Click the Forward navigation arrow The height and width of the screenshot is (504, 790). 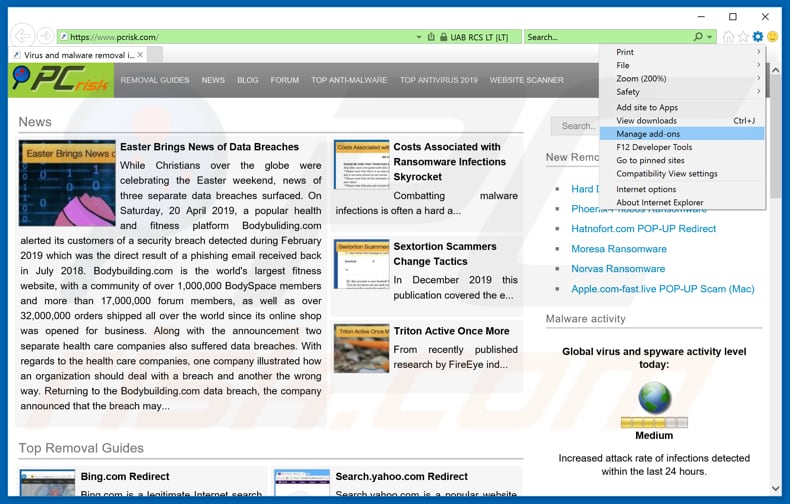pyautogui.click(x=46, y=37)
